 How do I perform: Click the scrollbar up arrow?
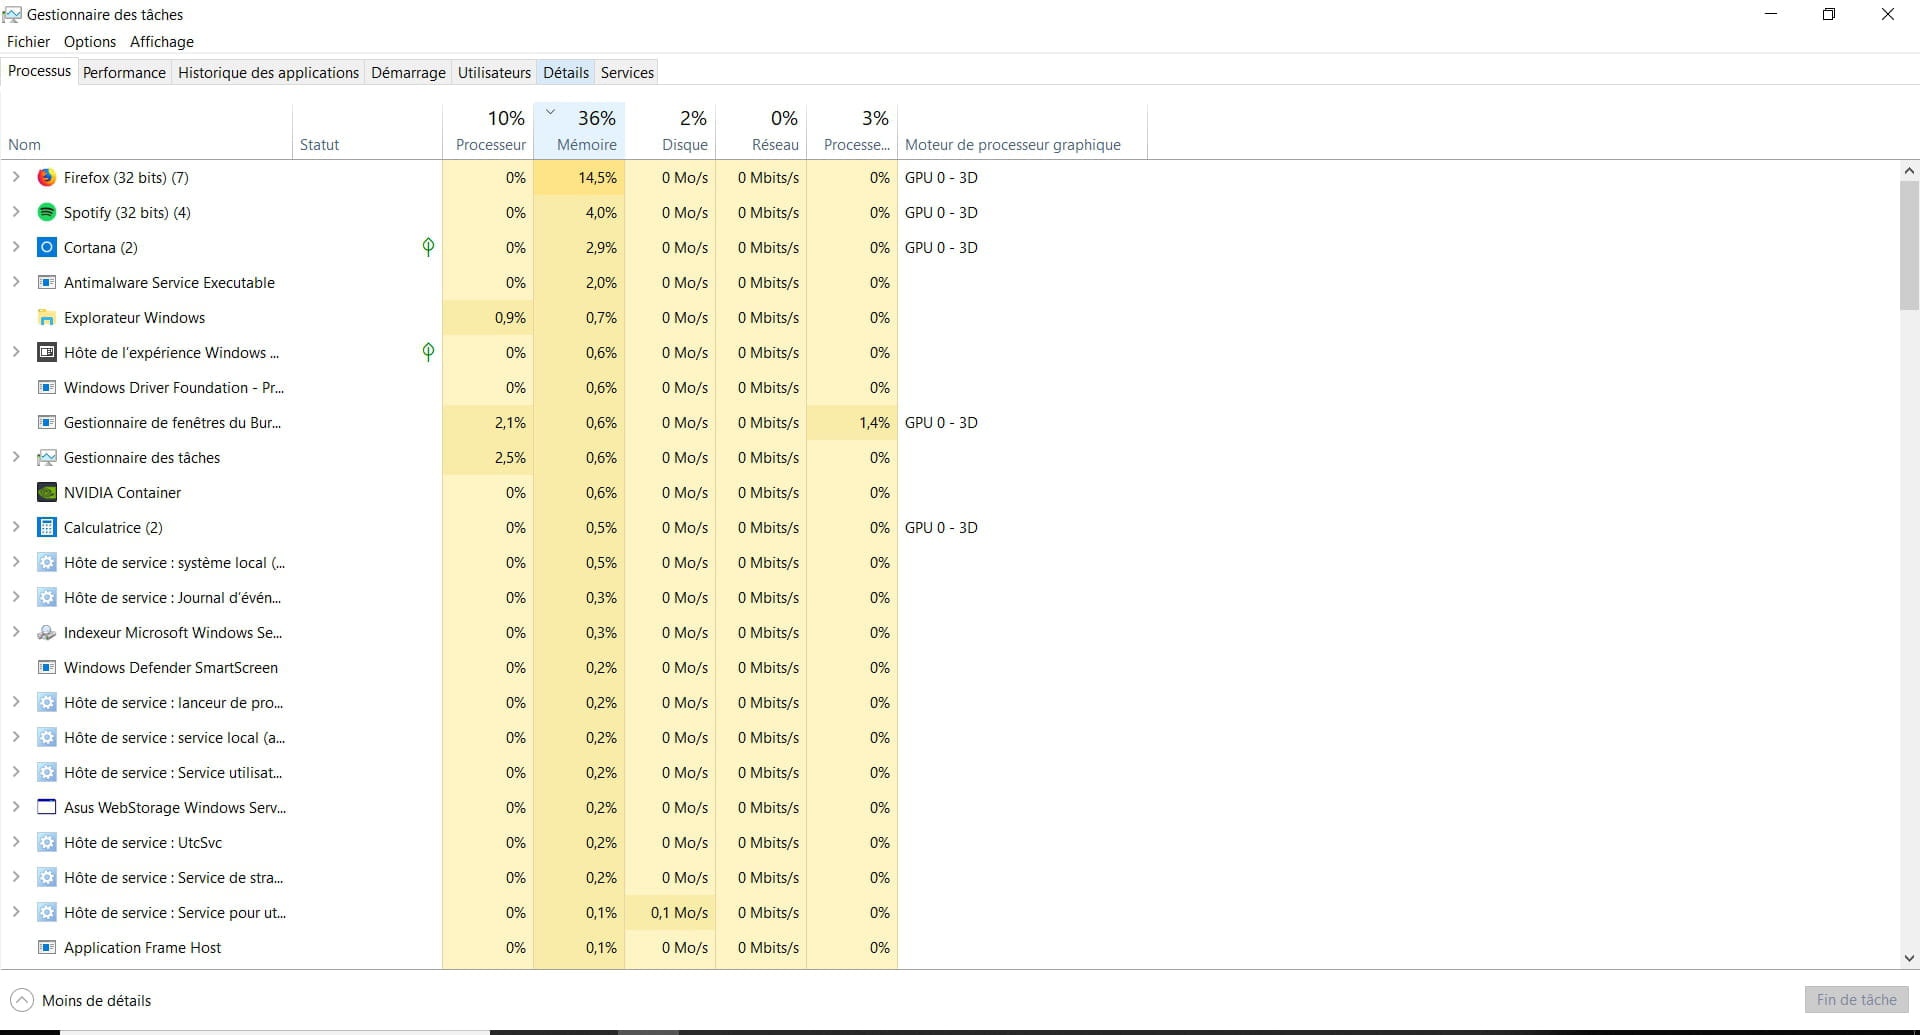tap(1909, 171)
